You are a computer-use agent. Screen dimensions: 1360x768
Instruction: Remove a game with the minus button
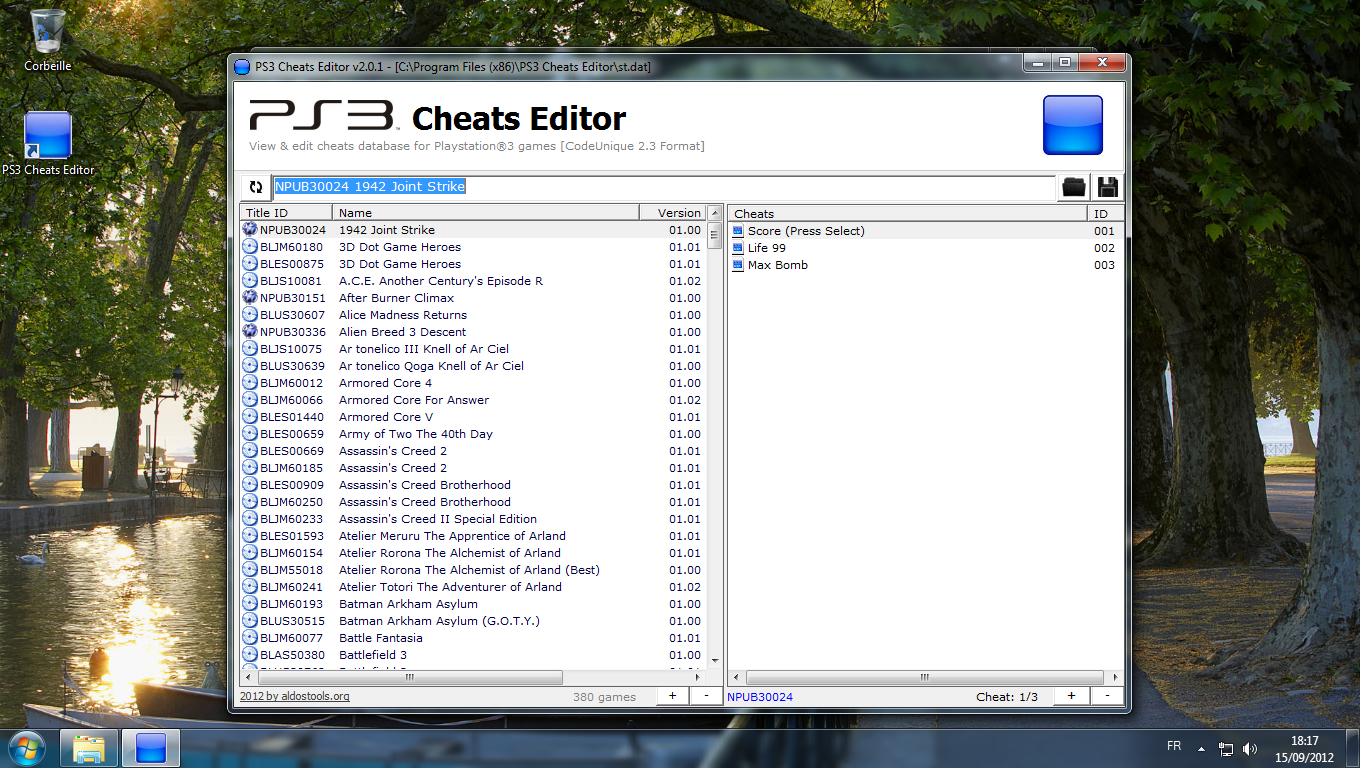click(x=706, y=696)
